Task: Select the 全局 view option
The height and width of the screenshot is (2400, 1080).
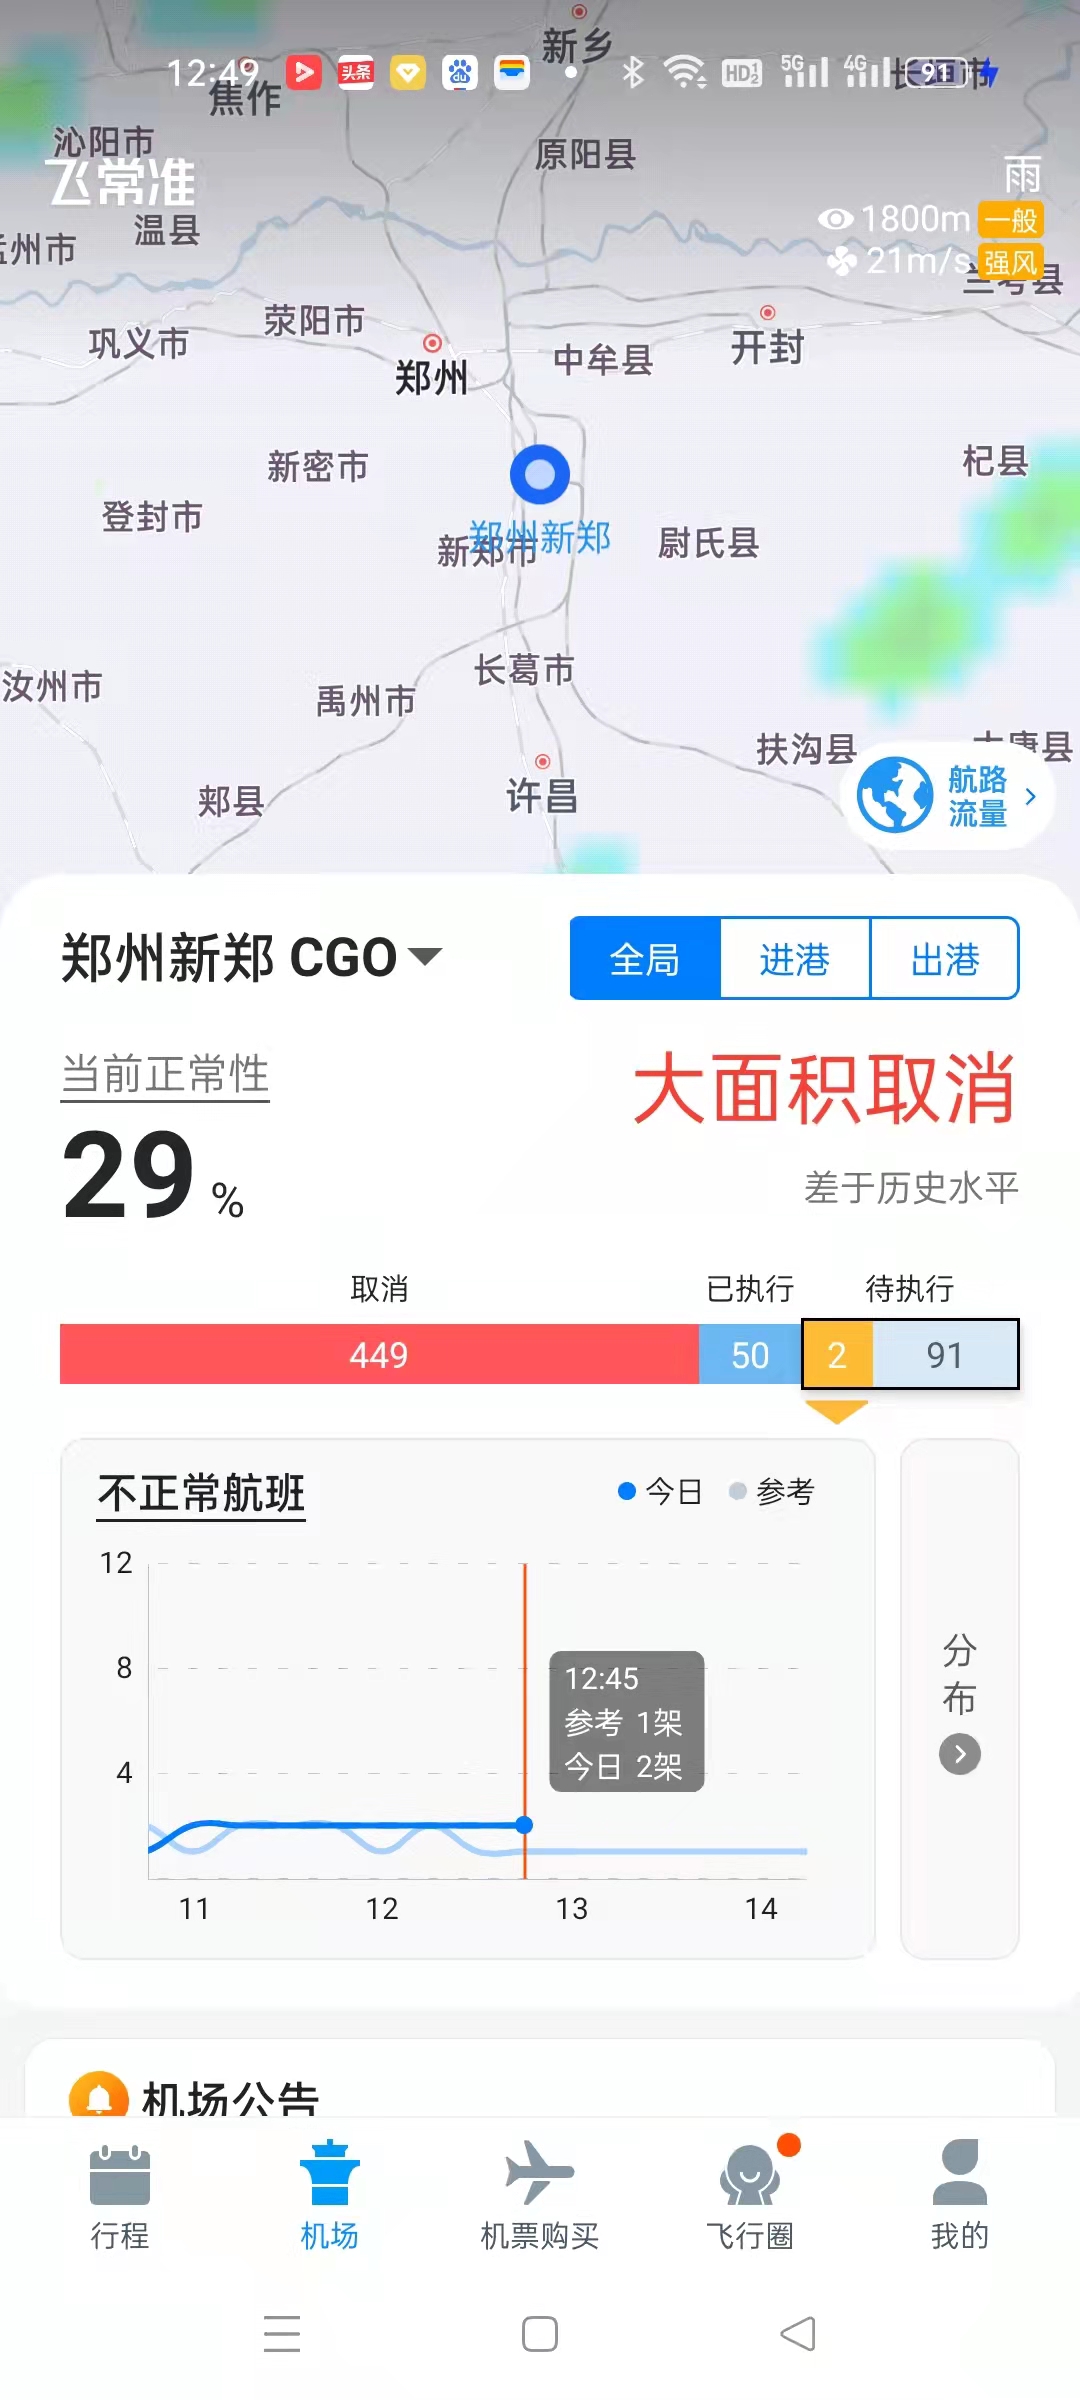Action: click(x=645, y=959)
